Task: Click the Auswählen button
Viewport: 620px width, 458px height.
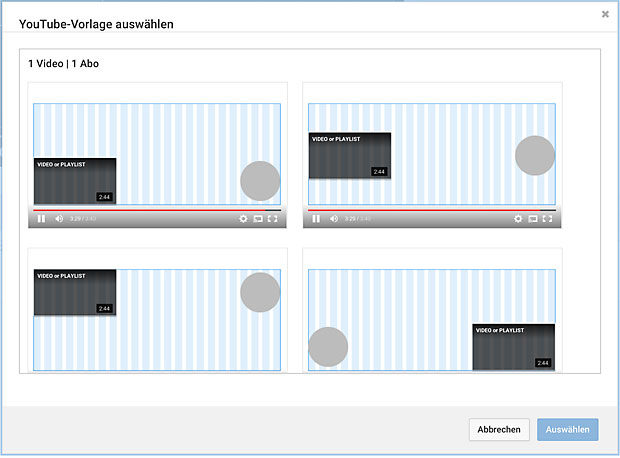Action: tap(567, 430)
